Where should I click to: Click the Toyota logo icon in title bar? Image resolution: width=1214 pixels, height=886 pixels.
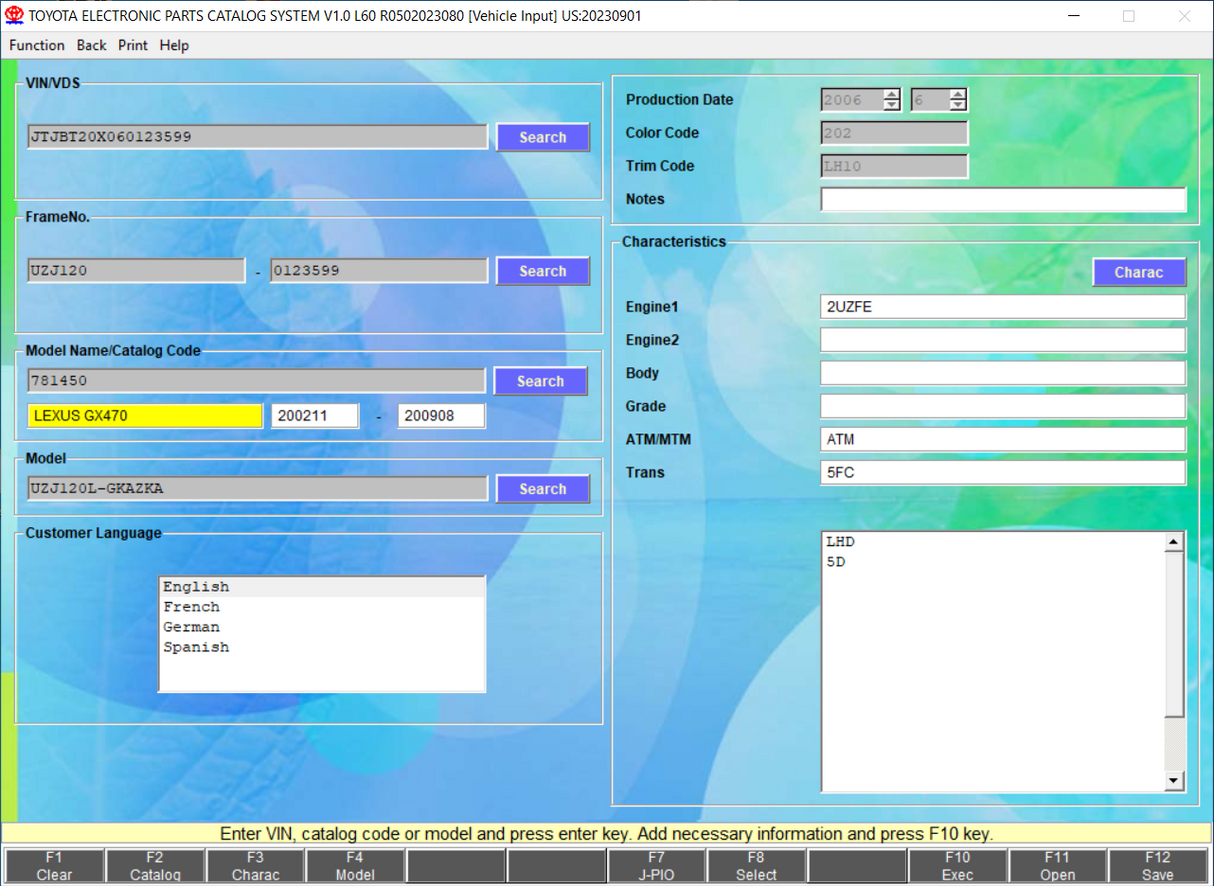tap(14, 16)
